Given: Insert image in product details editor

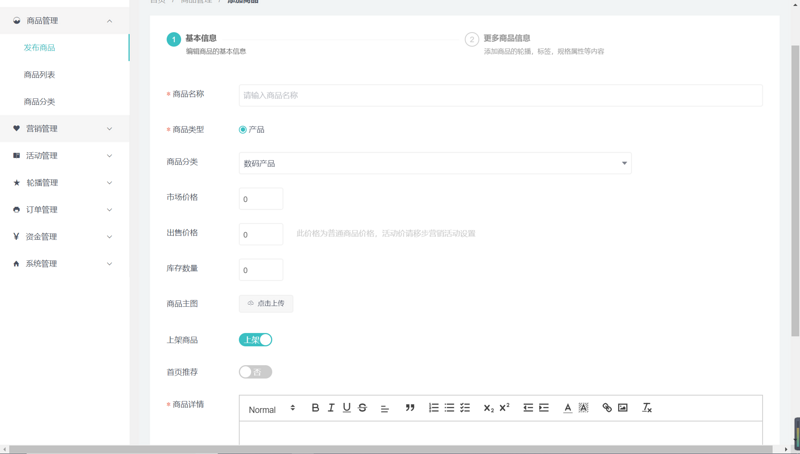Looking at the screenshot, I should (622, 408).
